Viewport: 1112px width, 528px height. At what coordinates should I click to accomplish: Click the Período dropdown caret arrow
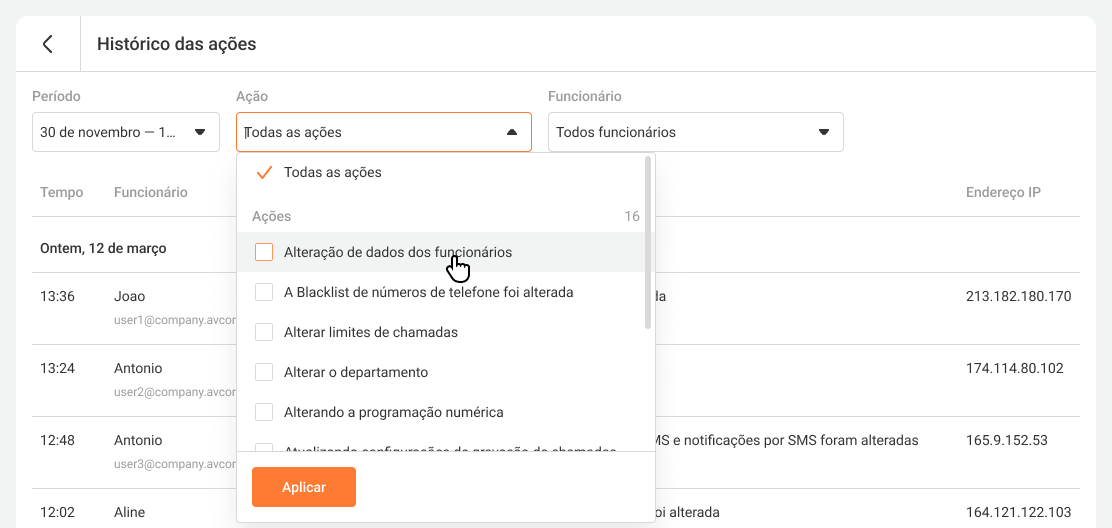coord(199,132)
